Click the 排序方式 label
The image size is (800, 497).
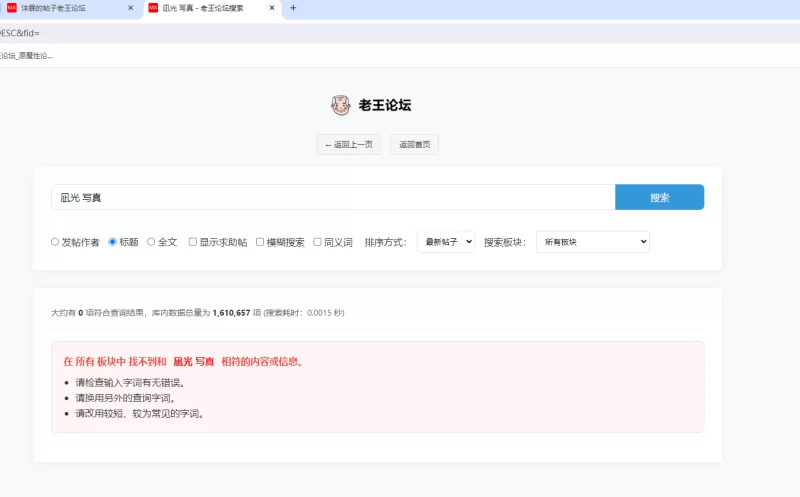point(385,242)
